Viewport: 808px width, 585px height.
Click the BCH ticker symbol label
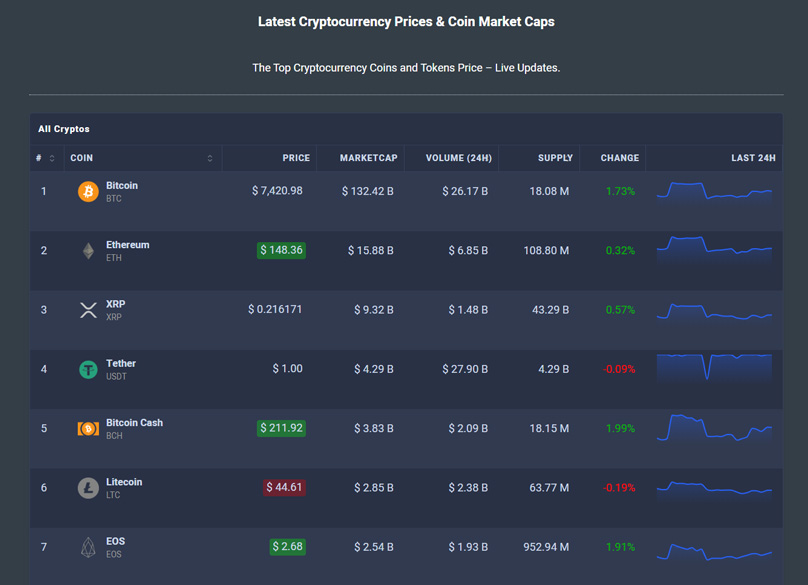point(114,436)
